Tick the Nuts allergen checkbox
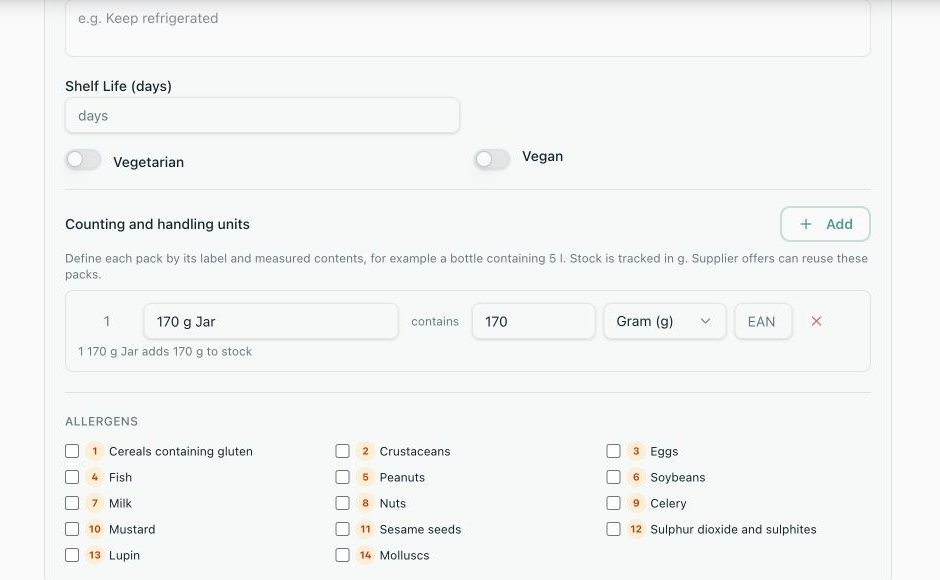This screenshot has width=940, height=580. pyautogui.click(x=342, y=503)
